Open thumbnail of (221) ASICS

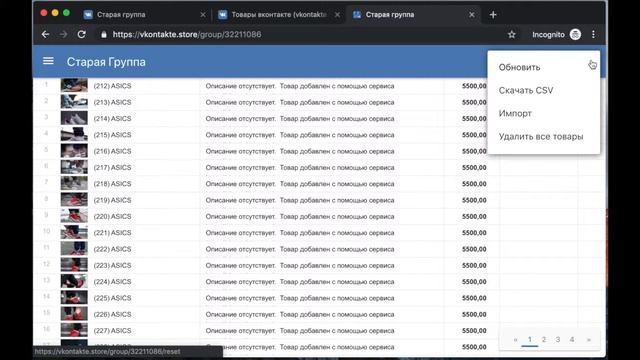coord(74,232)
